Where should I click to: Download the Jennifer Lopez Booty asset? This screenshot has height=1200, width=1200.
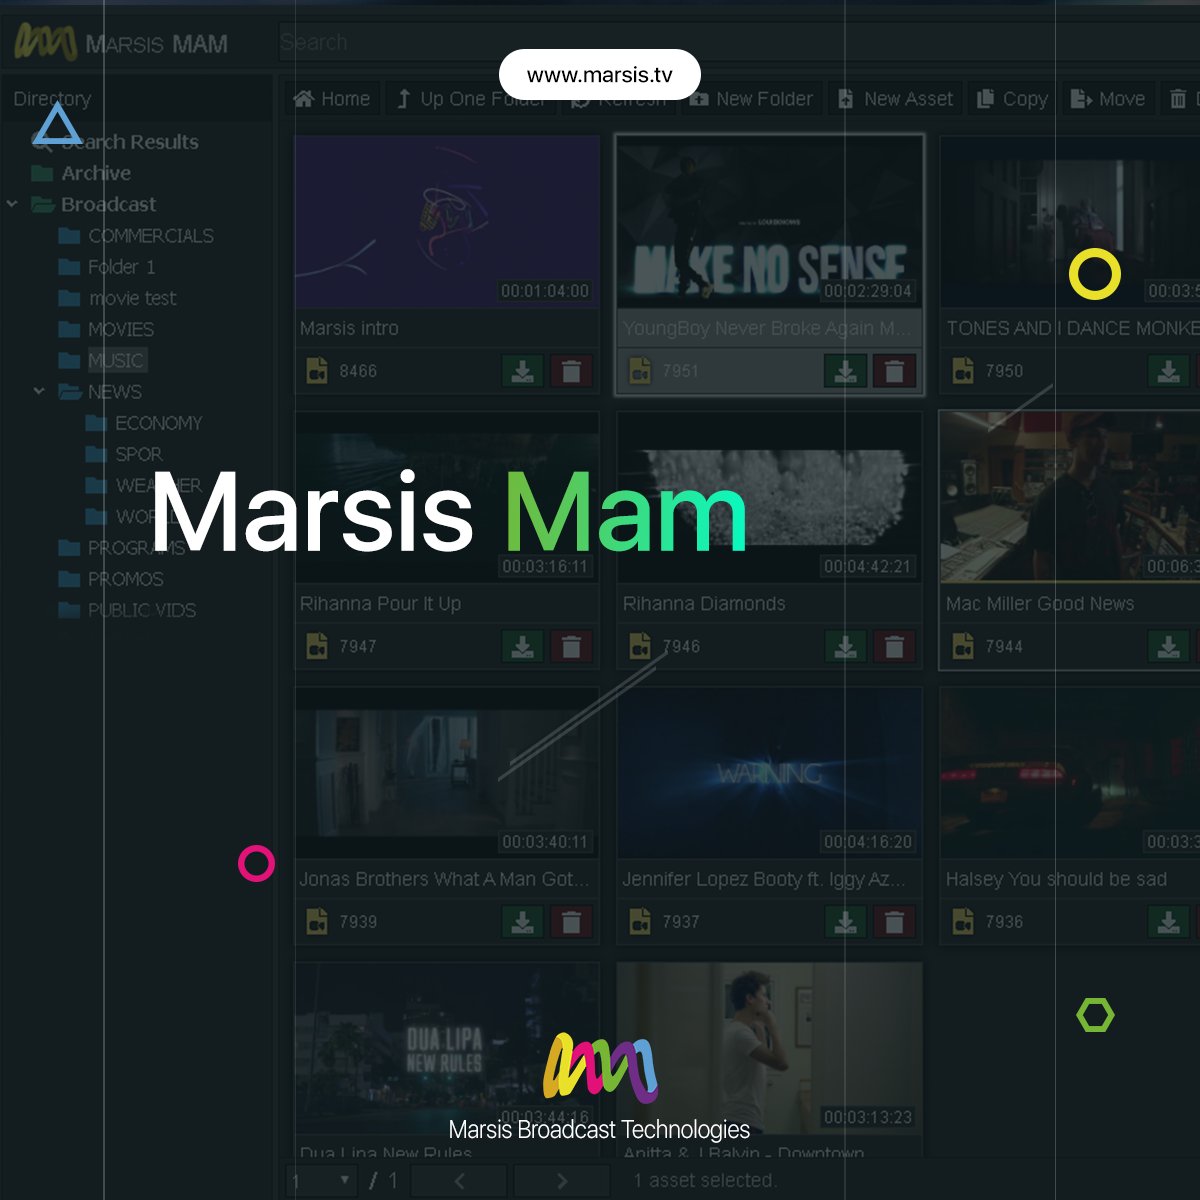pos(845,922)
